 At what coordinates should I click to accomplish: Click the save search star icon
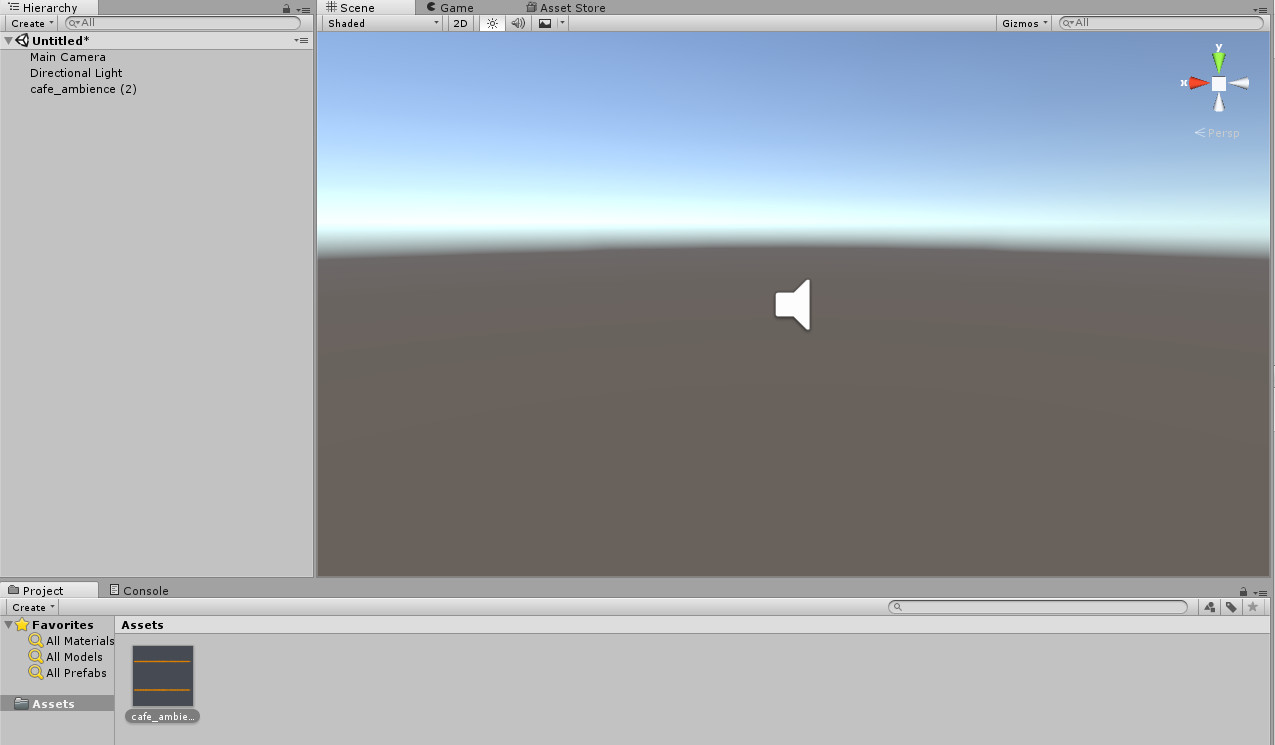(x=1252, y=607)
